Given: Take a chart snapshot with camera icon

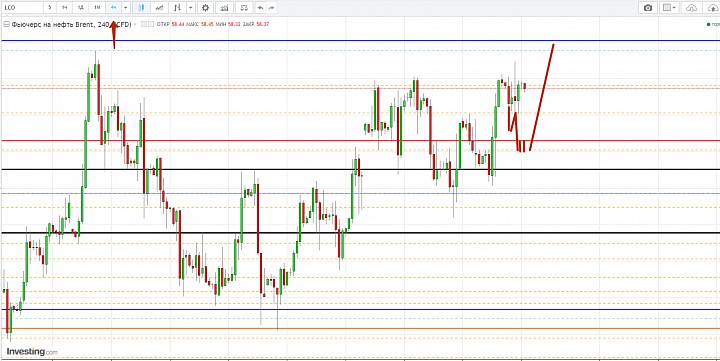Looking at the screenshot, I should point(648,8).
